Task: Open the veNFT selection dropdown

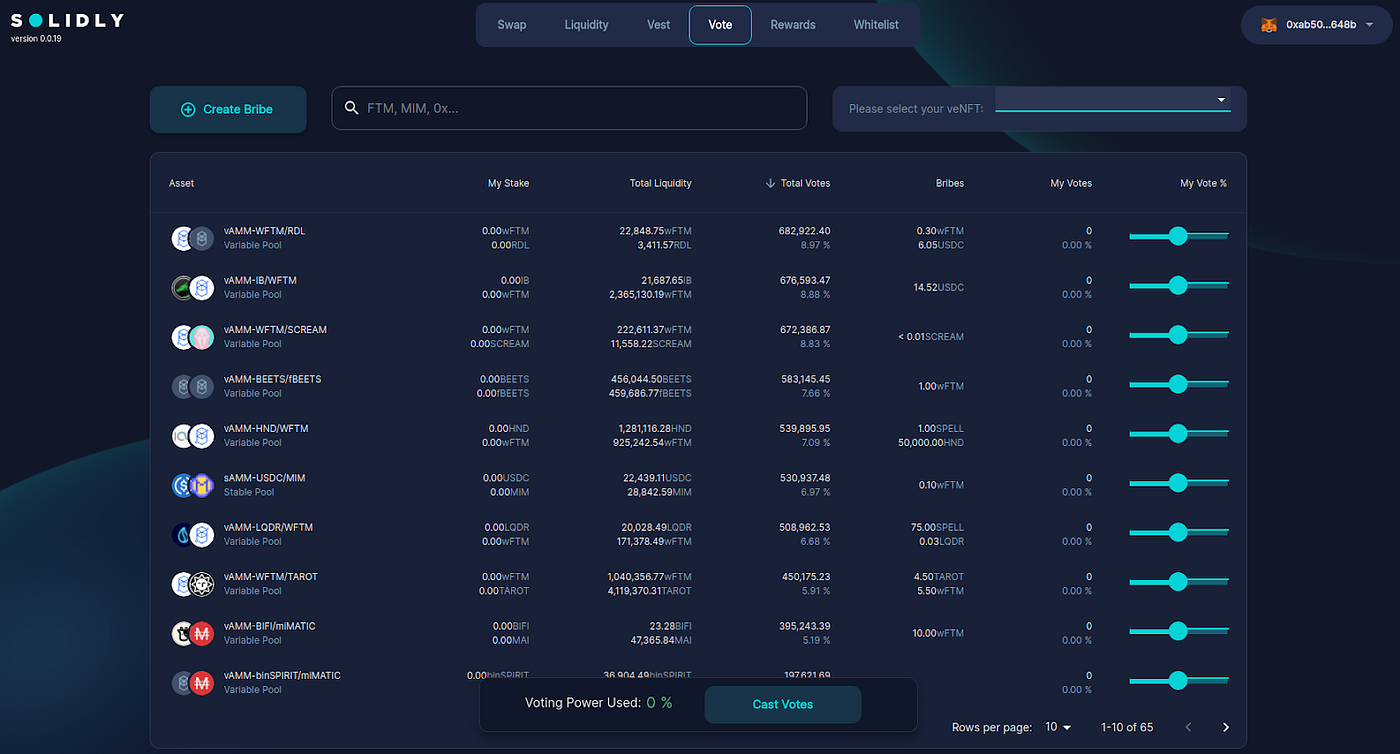Action: tap(1219, 100)
